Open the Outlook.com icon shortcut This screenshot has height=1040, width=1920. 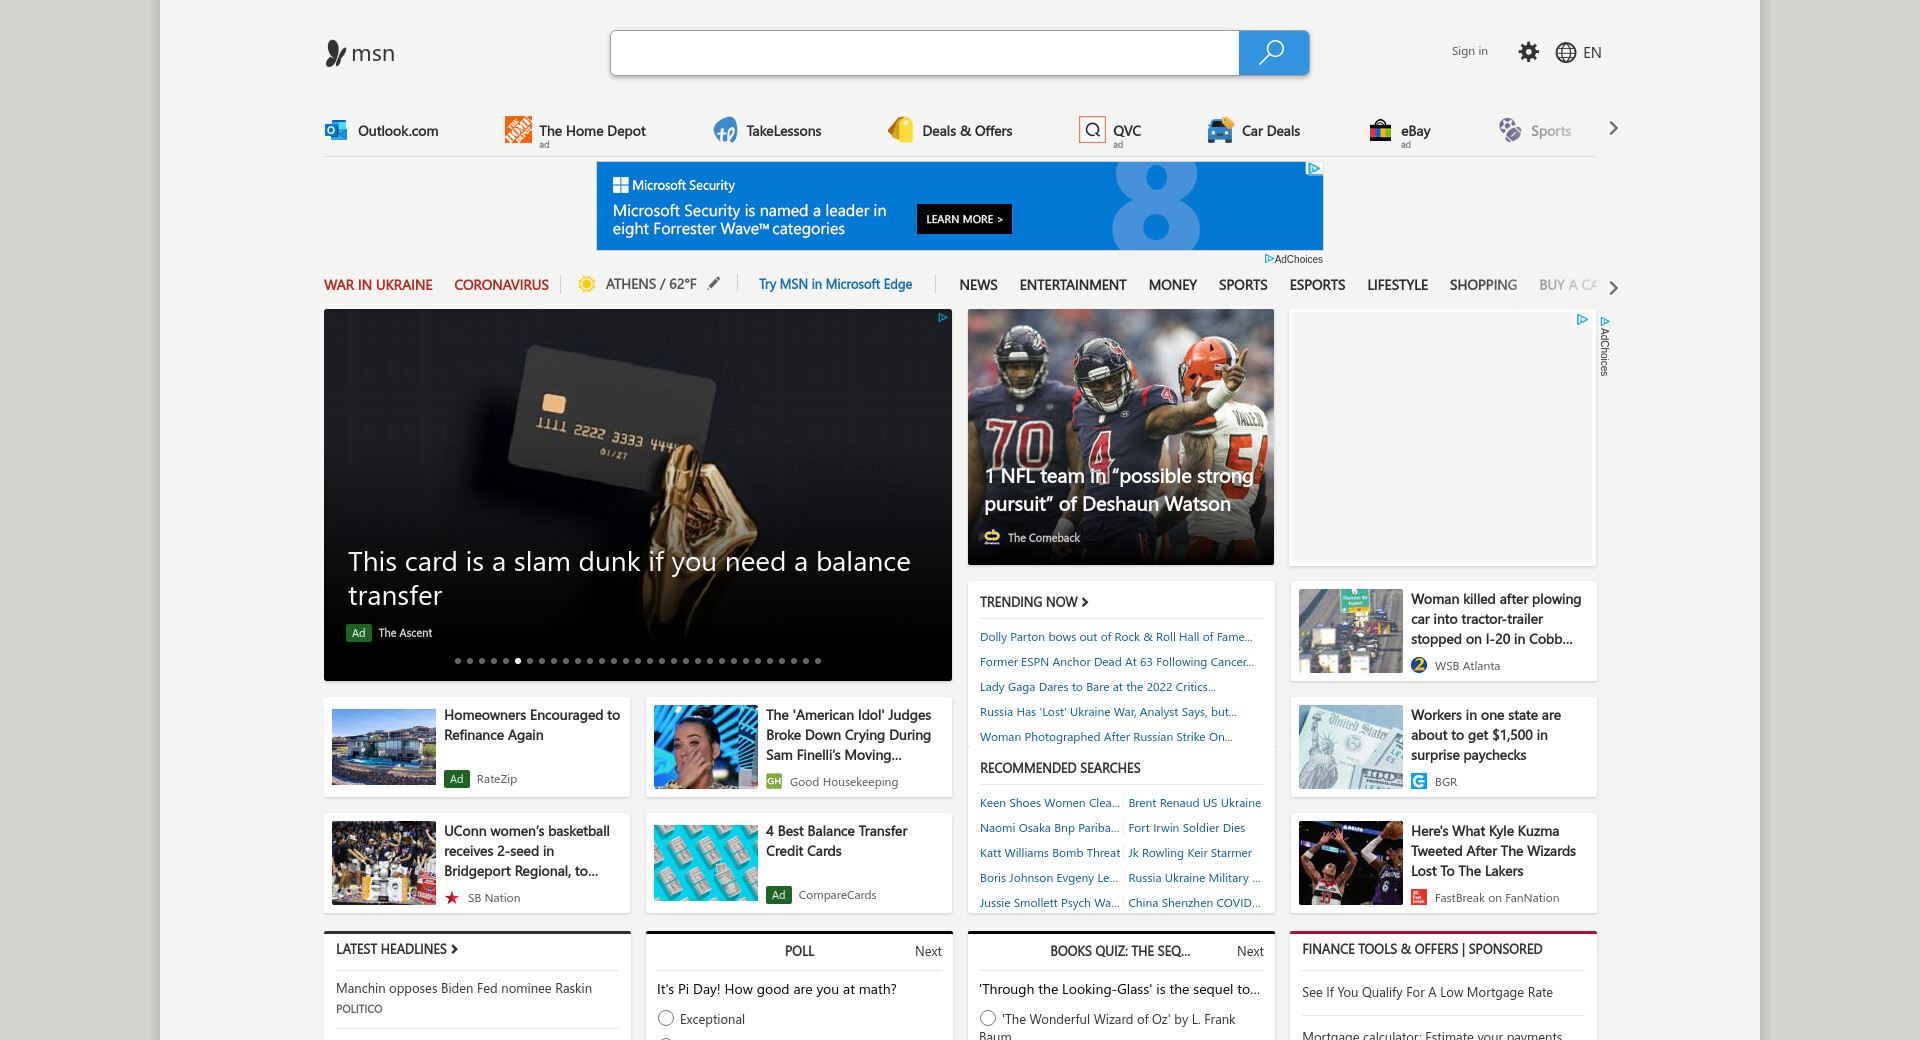pyautogui.click(x=336, y=130)
